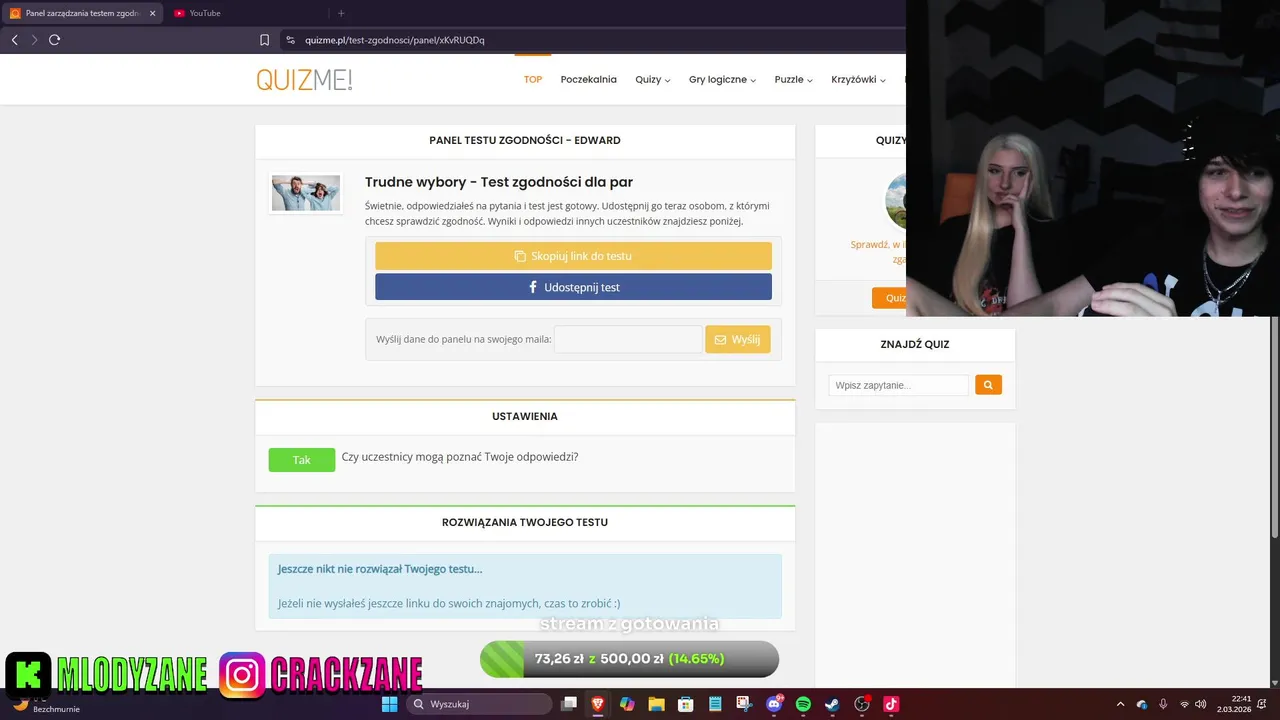Click Jeszcze nikt nie rozwiązał Twojego testu text

[380, 569]
